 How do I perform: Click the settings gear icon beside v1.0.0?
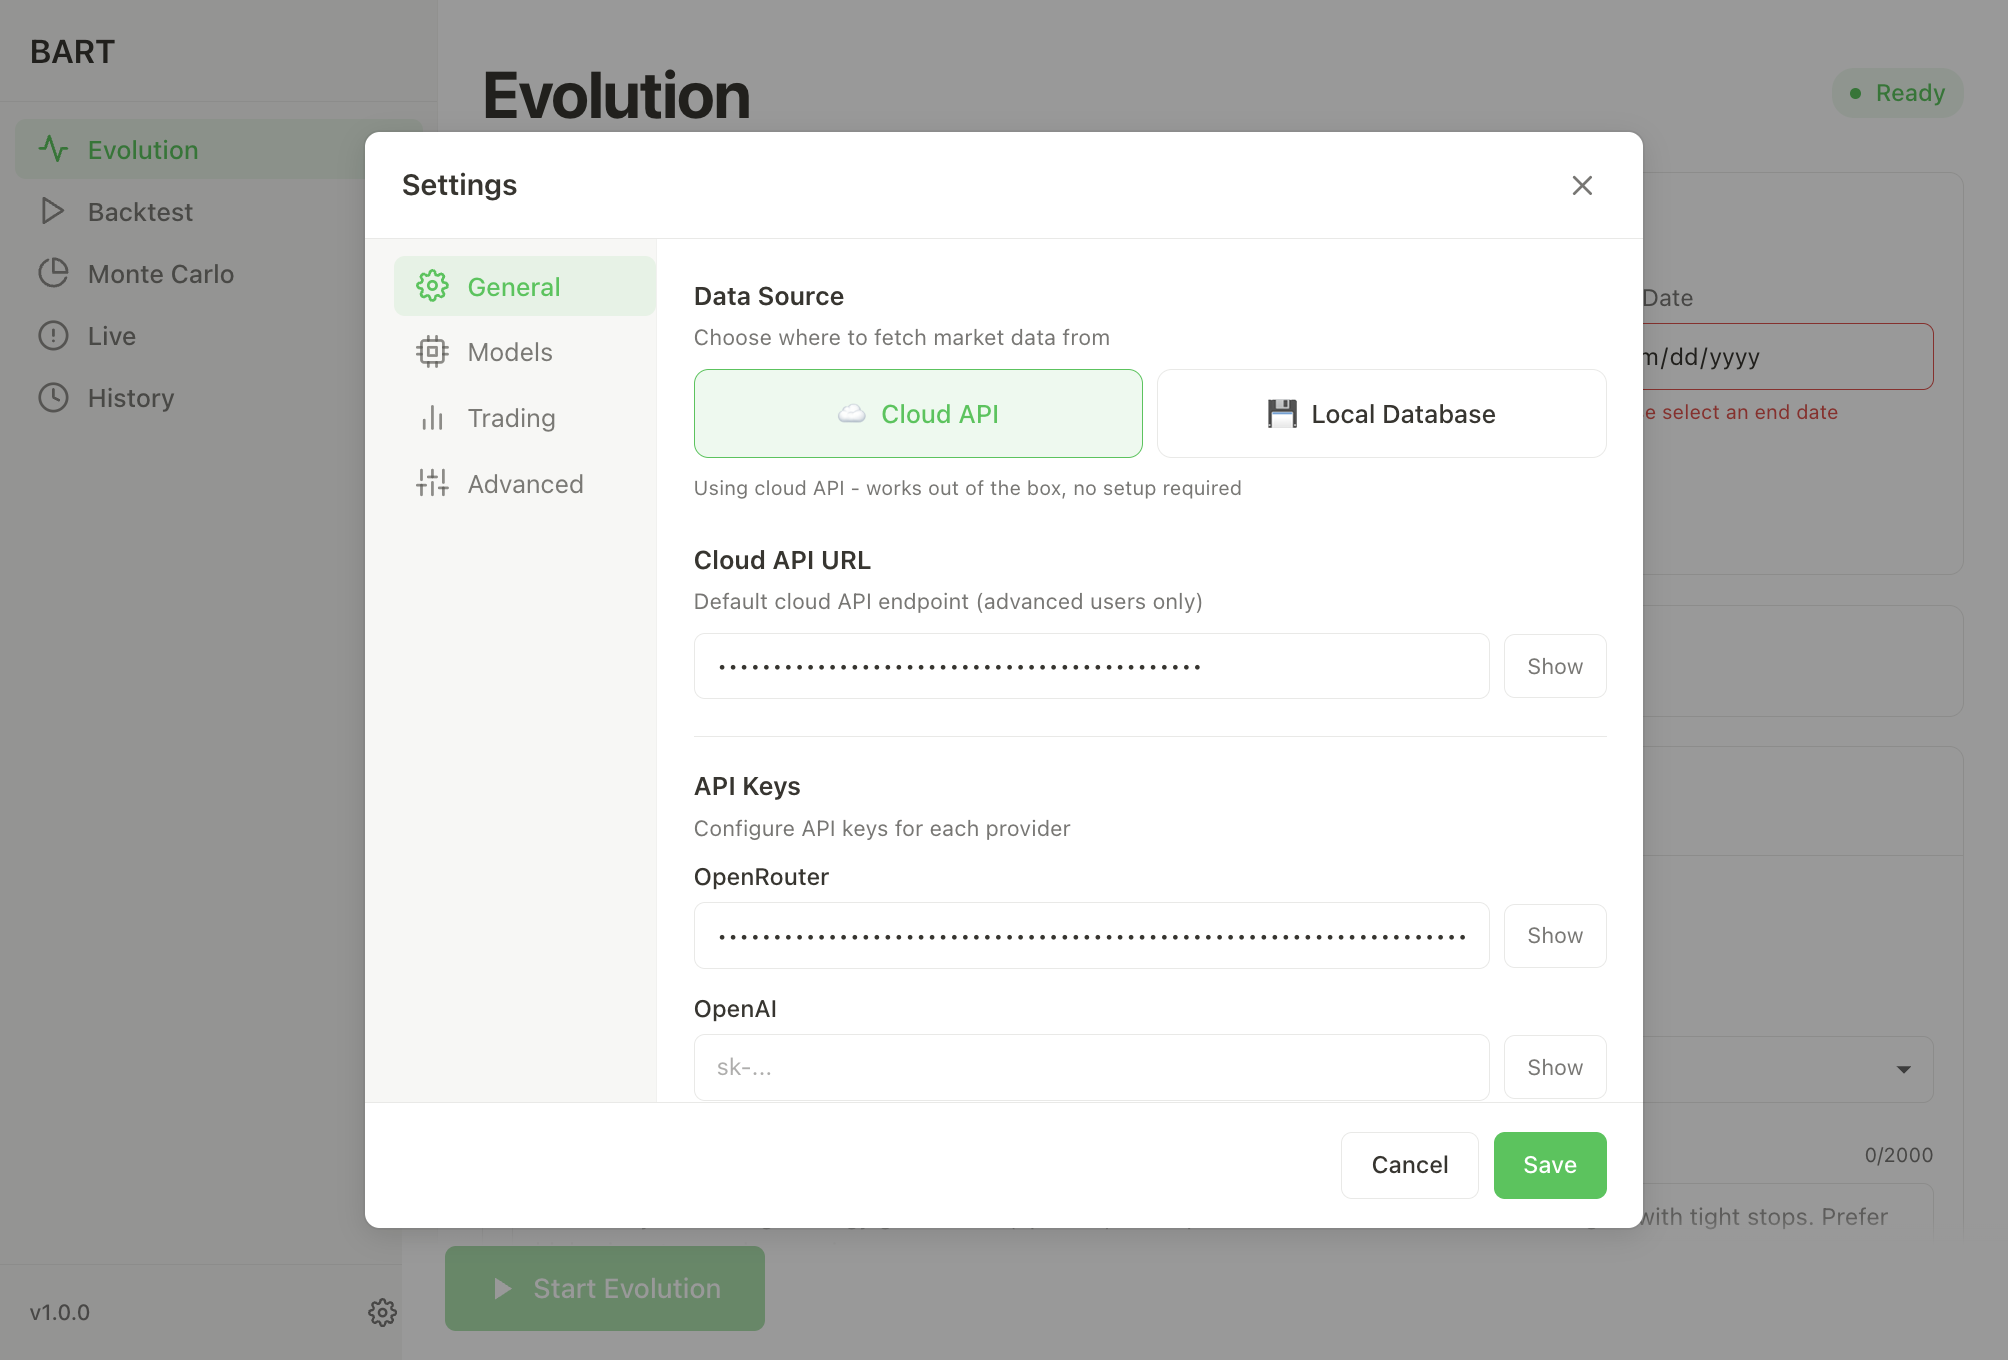pos(382,1312)
